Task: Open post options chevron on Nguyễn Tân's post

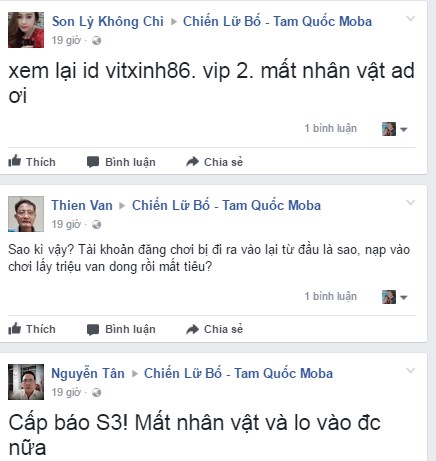Action: pos(411,370)
